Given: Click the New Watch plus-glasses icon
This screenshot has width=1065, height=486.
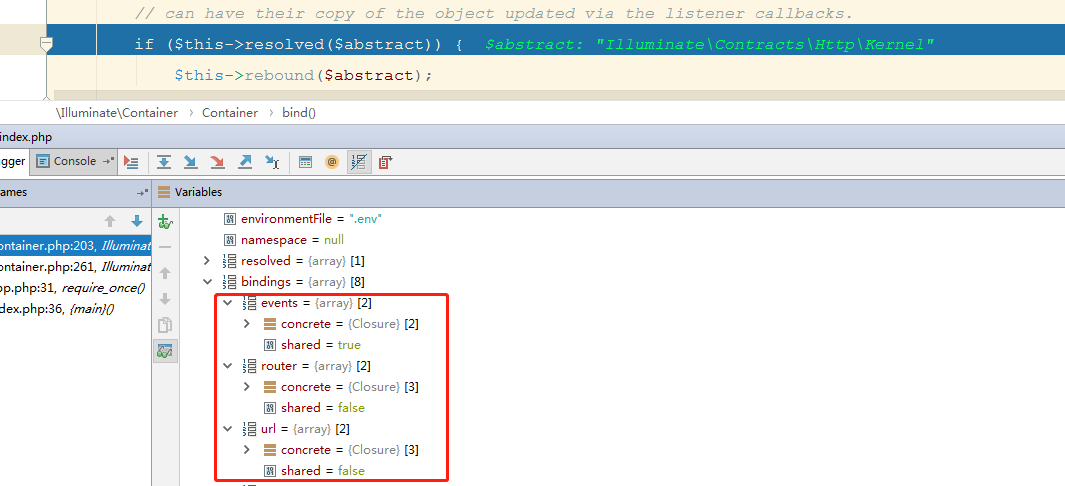Looking at the screenshot, I should 164,221.
